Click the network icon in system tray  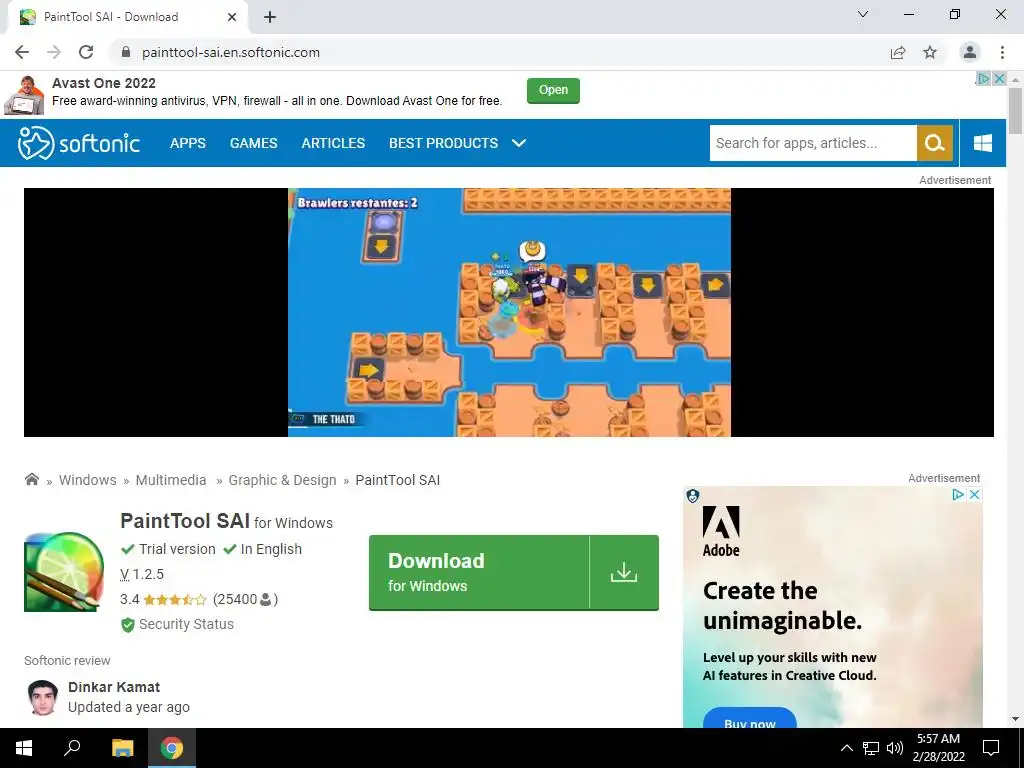coord(871,748)
